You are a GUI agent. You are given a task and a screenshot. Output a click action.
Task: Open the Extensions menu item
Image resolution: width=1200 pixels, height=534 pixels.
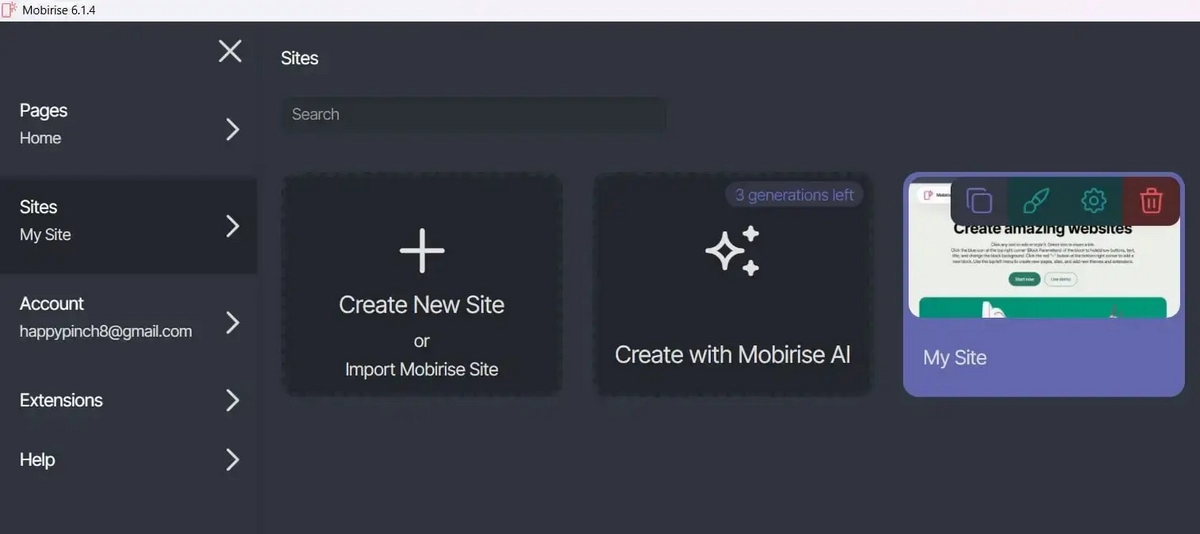[61, 400]
